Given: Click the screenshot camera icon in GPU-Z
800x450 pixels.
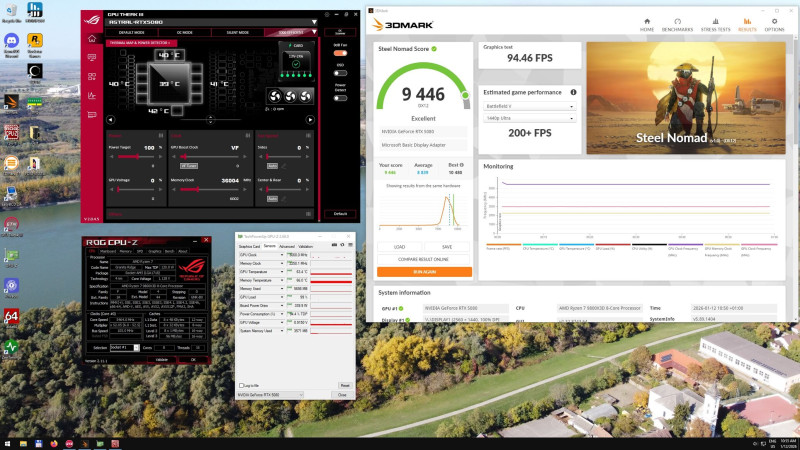Looking at the screenshot, I should (x=334, y=245).
